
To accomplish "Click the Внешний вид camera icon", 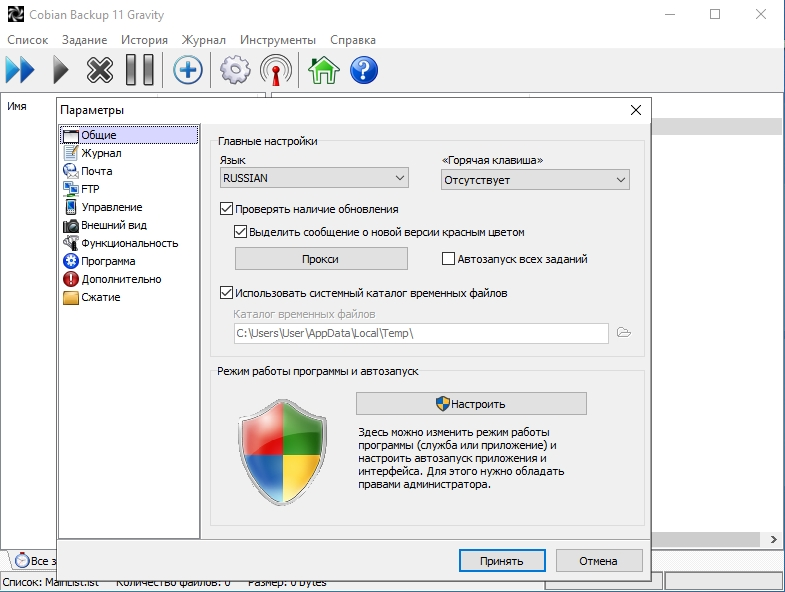I will 71,225.
